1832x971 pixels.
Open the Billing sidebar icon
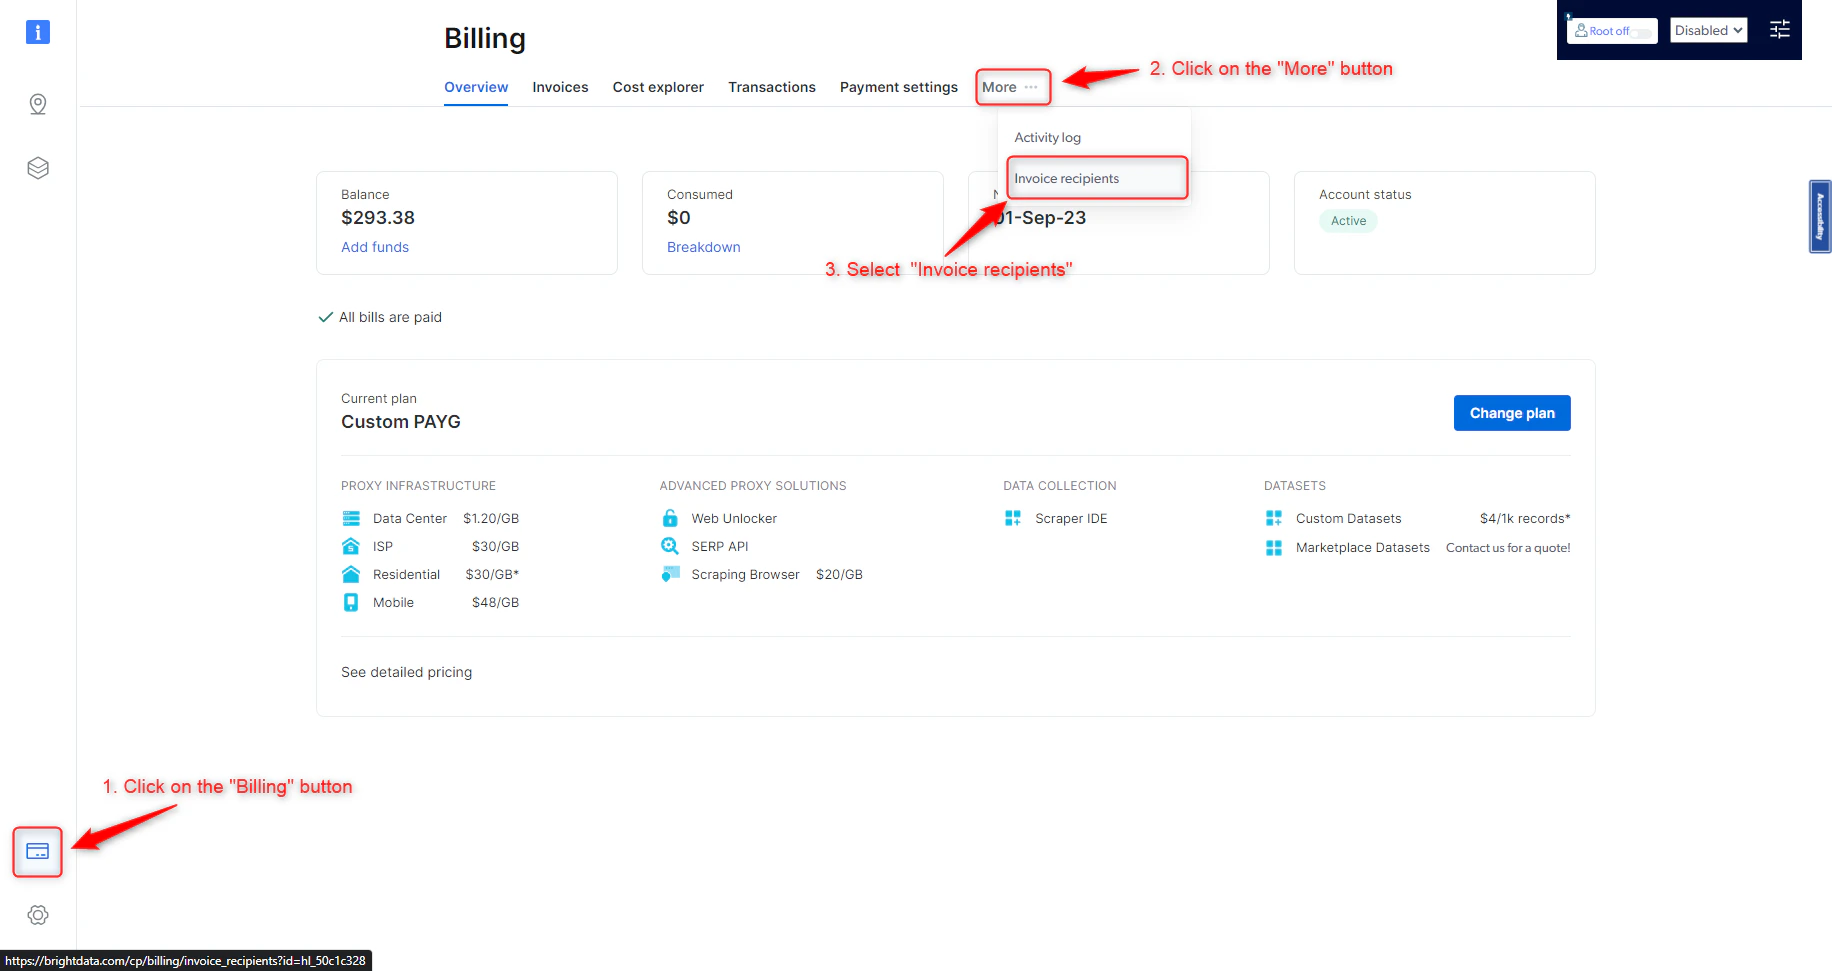[x=37, y=851]
